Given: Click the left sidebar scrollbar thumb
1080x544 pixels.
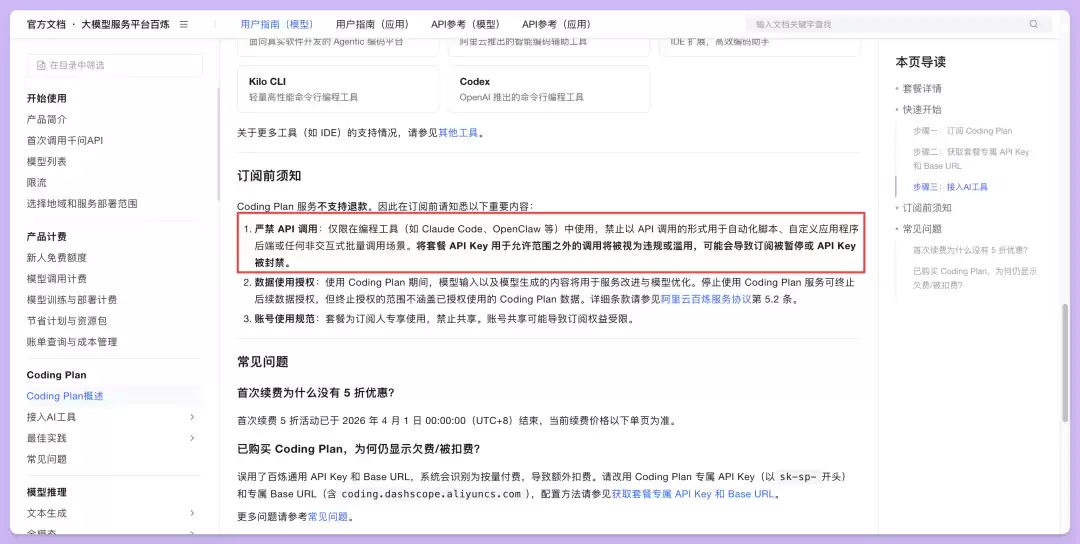Looking at the screenshot, I should [218, 143].
